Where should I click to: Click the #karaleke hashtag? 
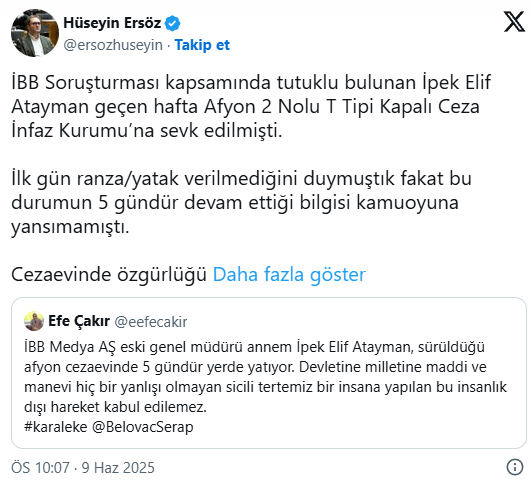pyautogui.click(x=56, y=427)
